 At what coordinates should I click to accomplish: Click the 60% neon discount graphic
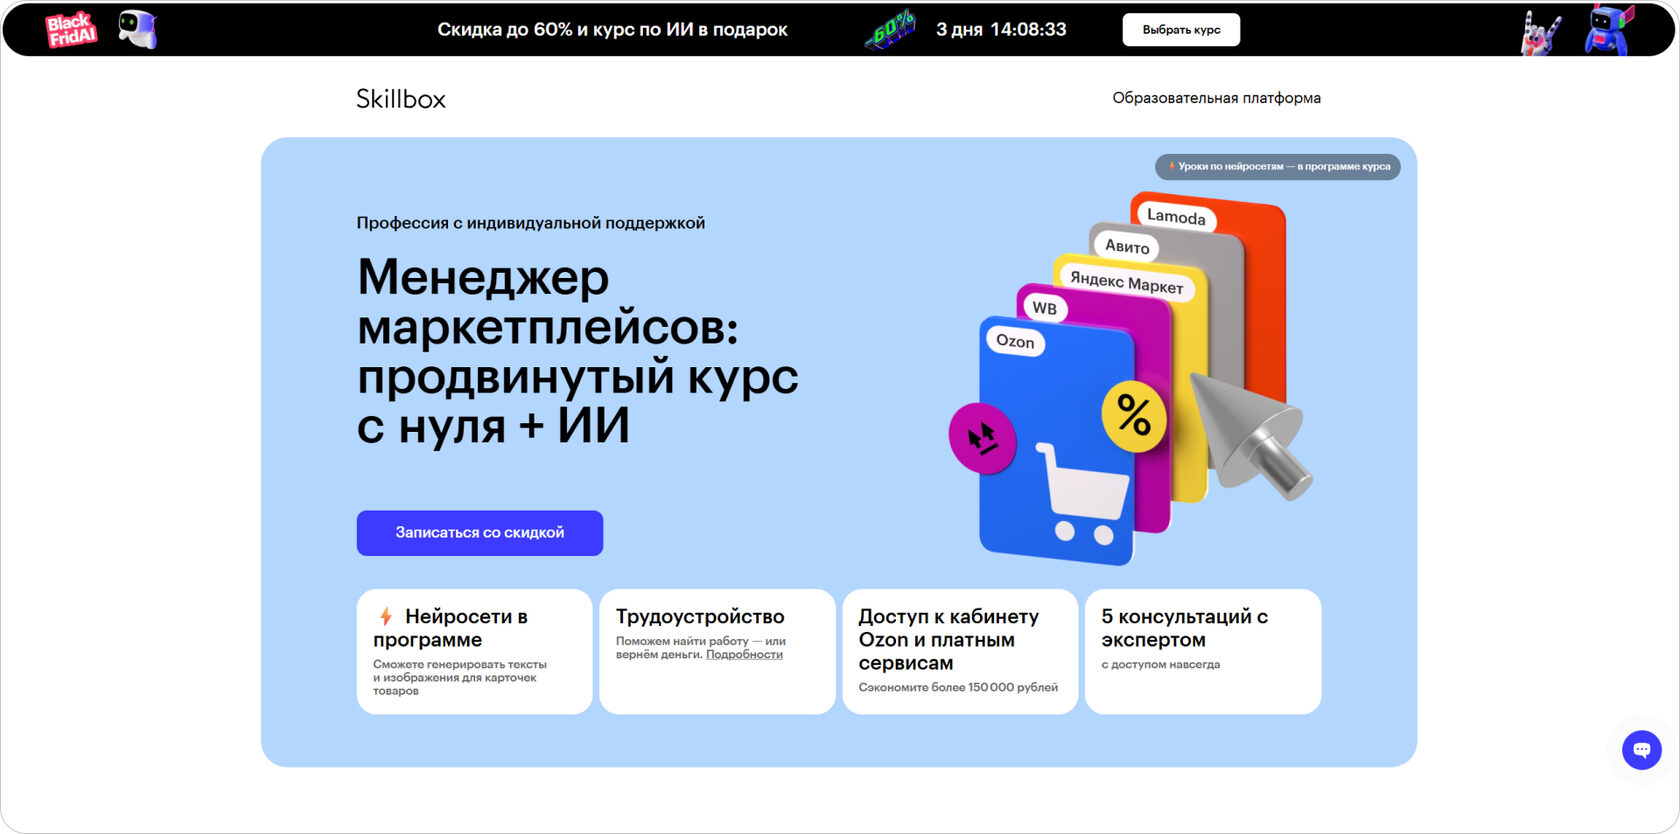tap(890, 30)
